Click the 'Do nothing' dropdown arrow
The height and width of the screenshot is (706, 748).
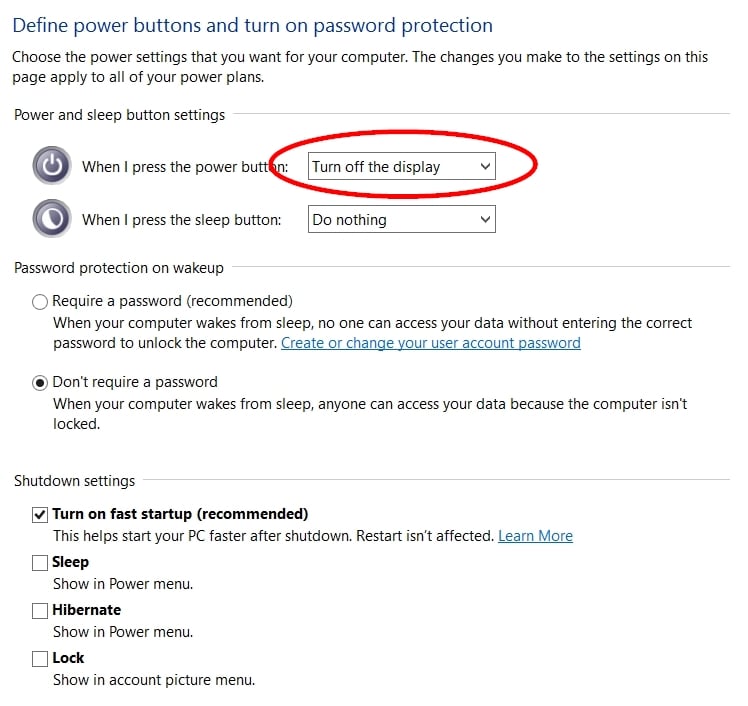tap(485, 219)
